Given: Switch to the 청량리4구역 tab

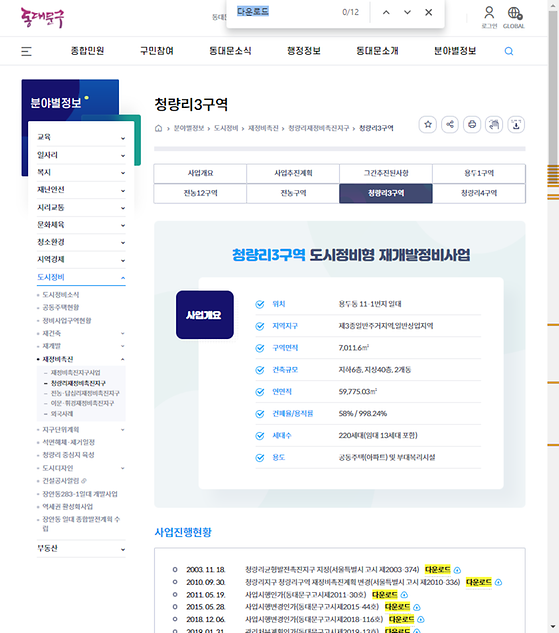Looking at the screenshot, I should [479, 193].
